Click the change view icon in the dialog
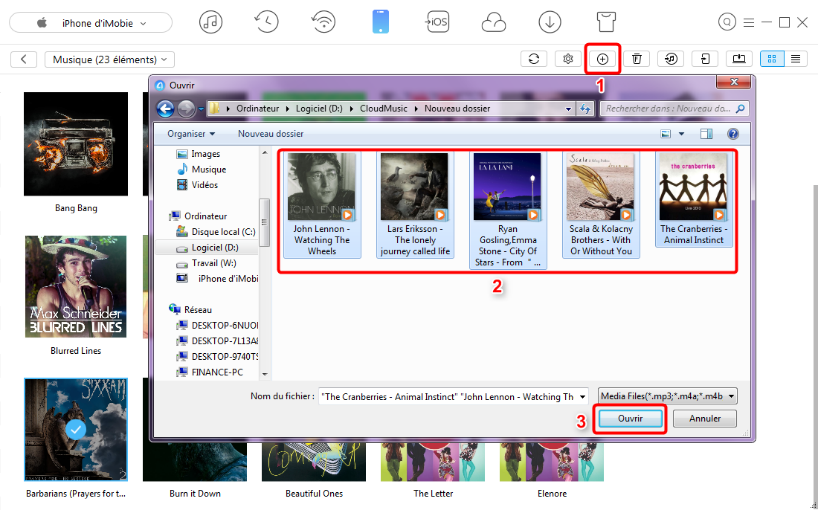 [666, 134]
